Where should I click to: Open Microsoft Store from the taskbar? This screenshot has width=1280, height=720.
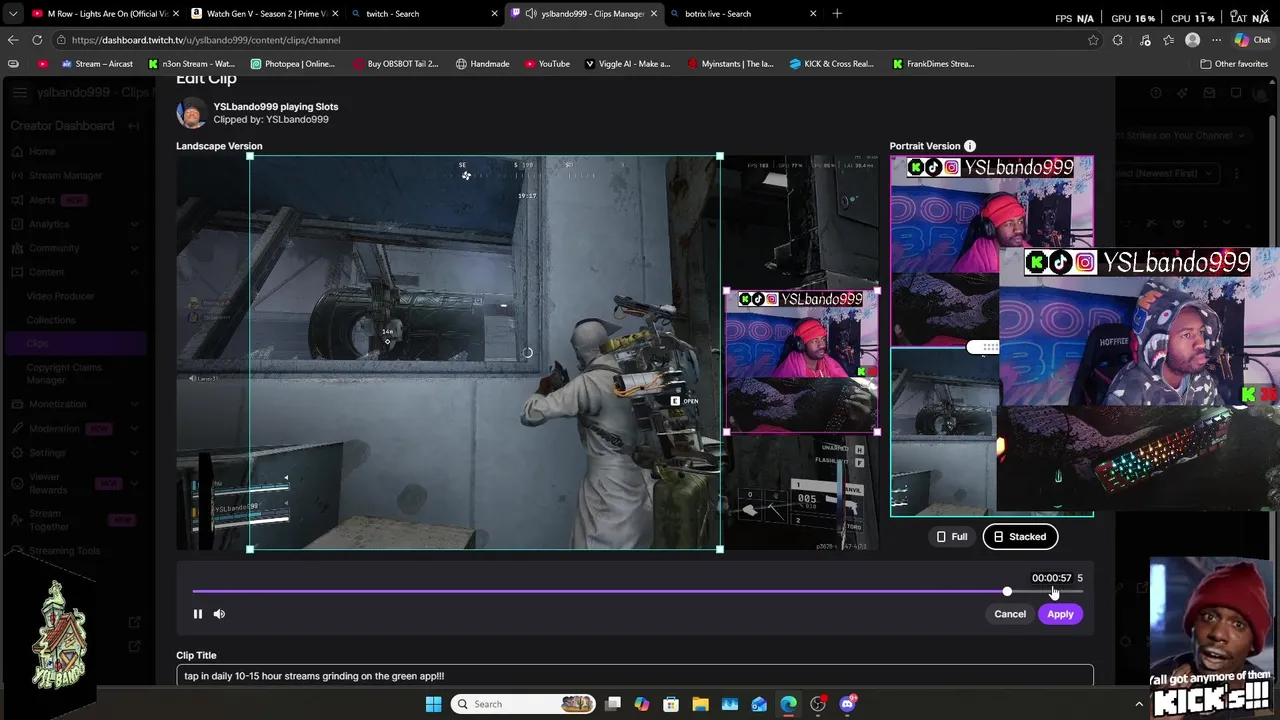pos(671,704)
